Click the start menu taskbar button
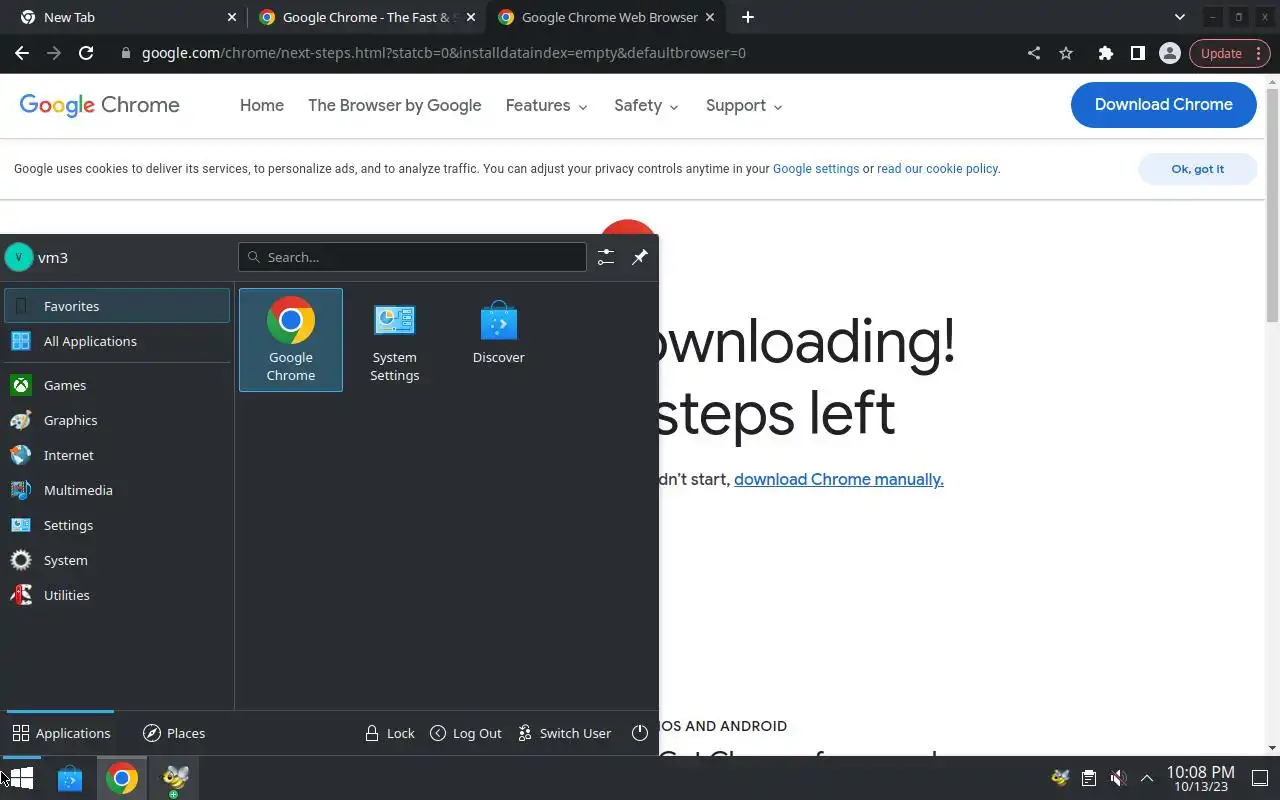This screenshot has width=1280, height=800. pos(20,778)
